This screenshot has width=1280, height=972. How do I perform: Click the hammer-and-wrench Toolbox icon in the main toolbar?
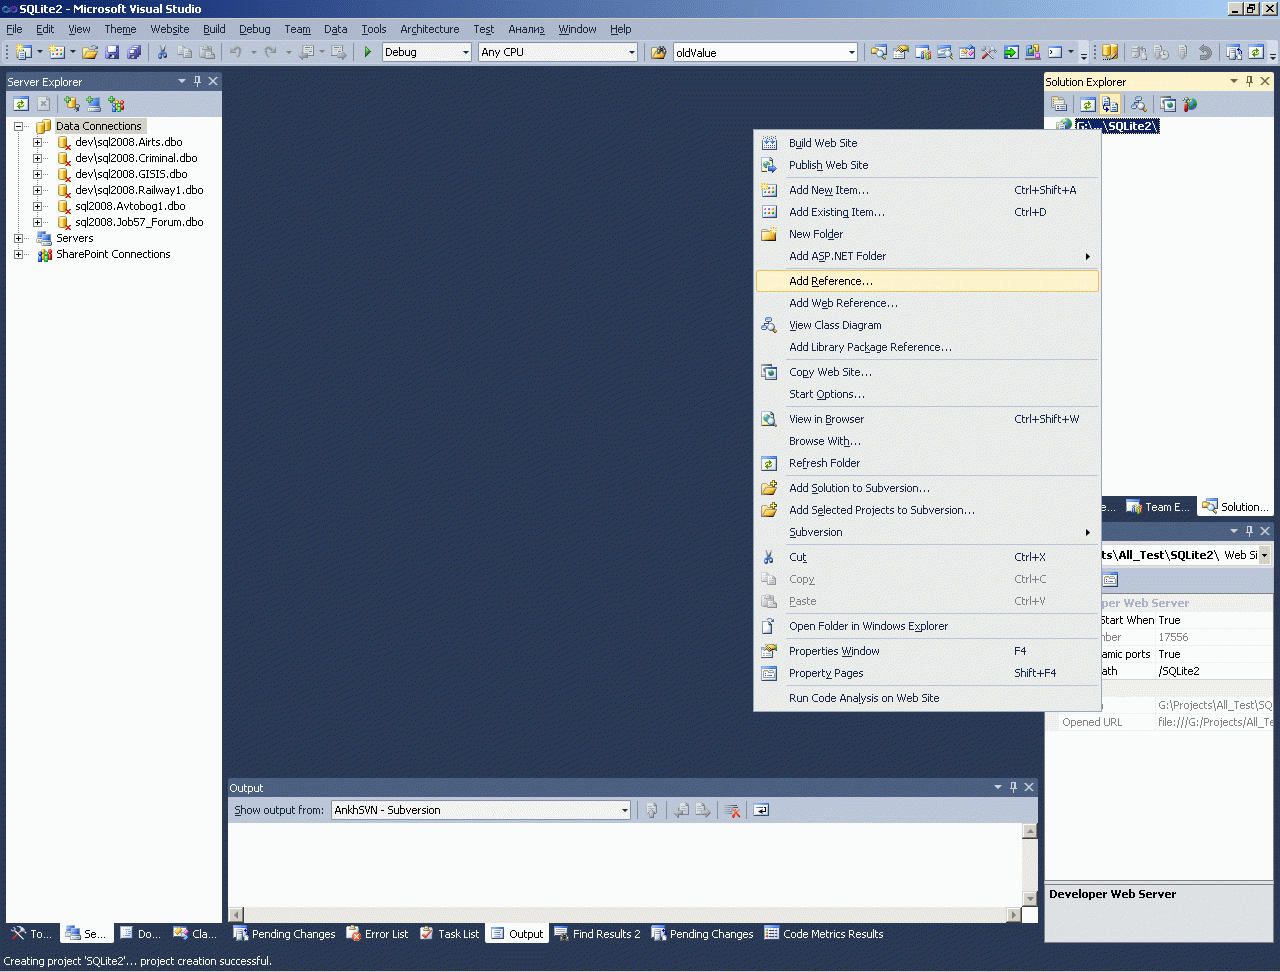(x=989, y=52)
